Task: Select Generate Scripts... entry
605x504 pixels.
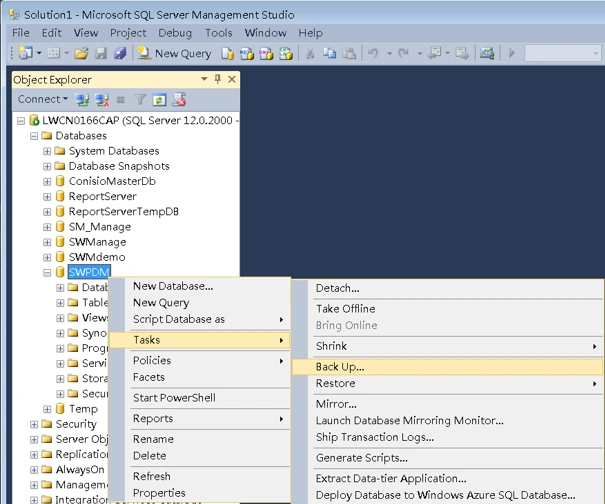Action: click(447, 458)
